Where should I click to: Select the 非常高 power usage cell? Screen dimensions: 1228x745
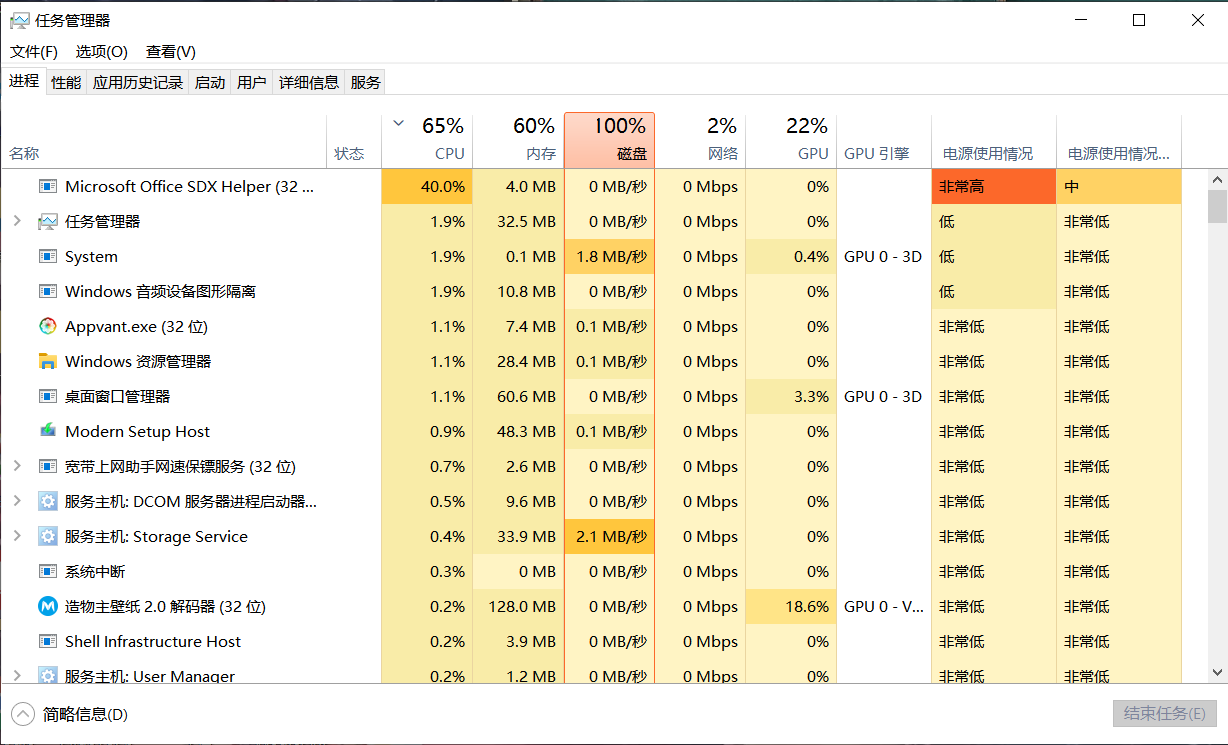994,186
